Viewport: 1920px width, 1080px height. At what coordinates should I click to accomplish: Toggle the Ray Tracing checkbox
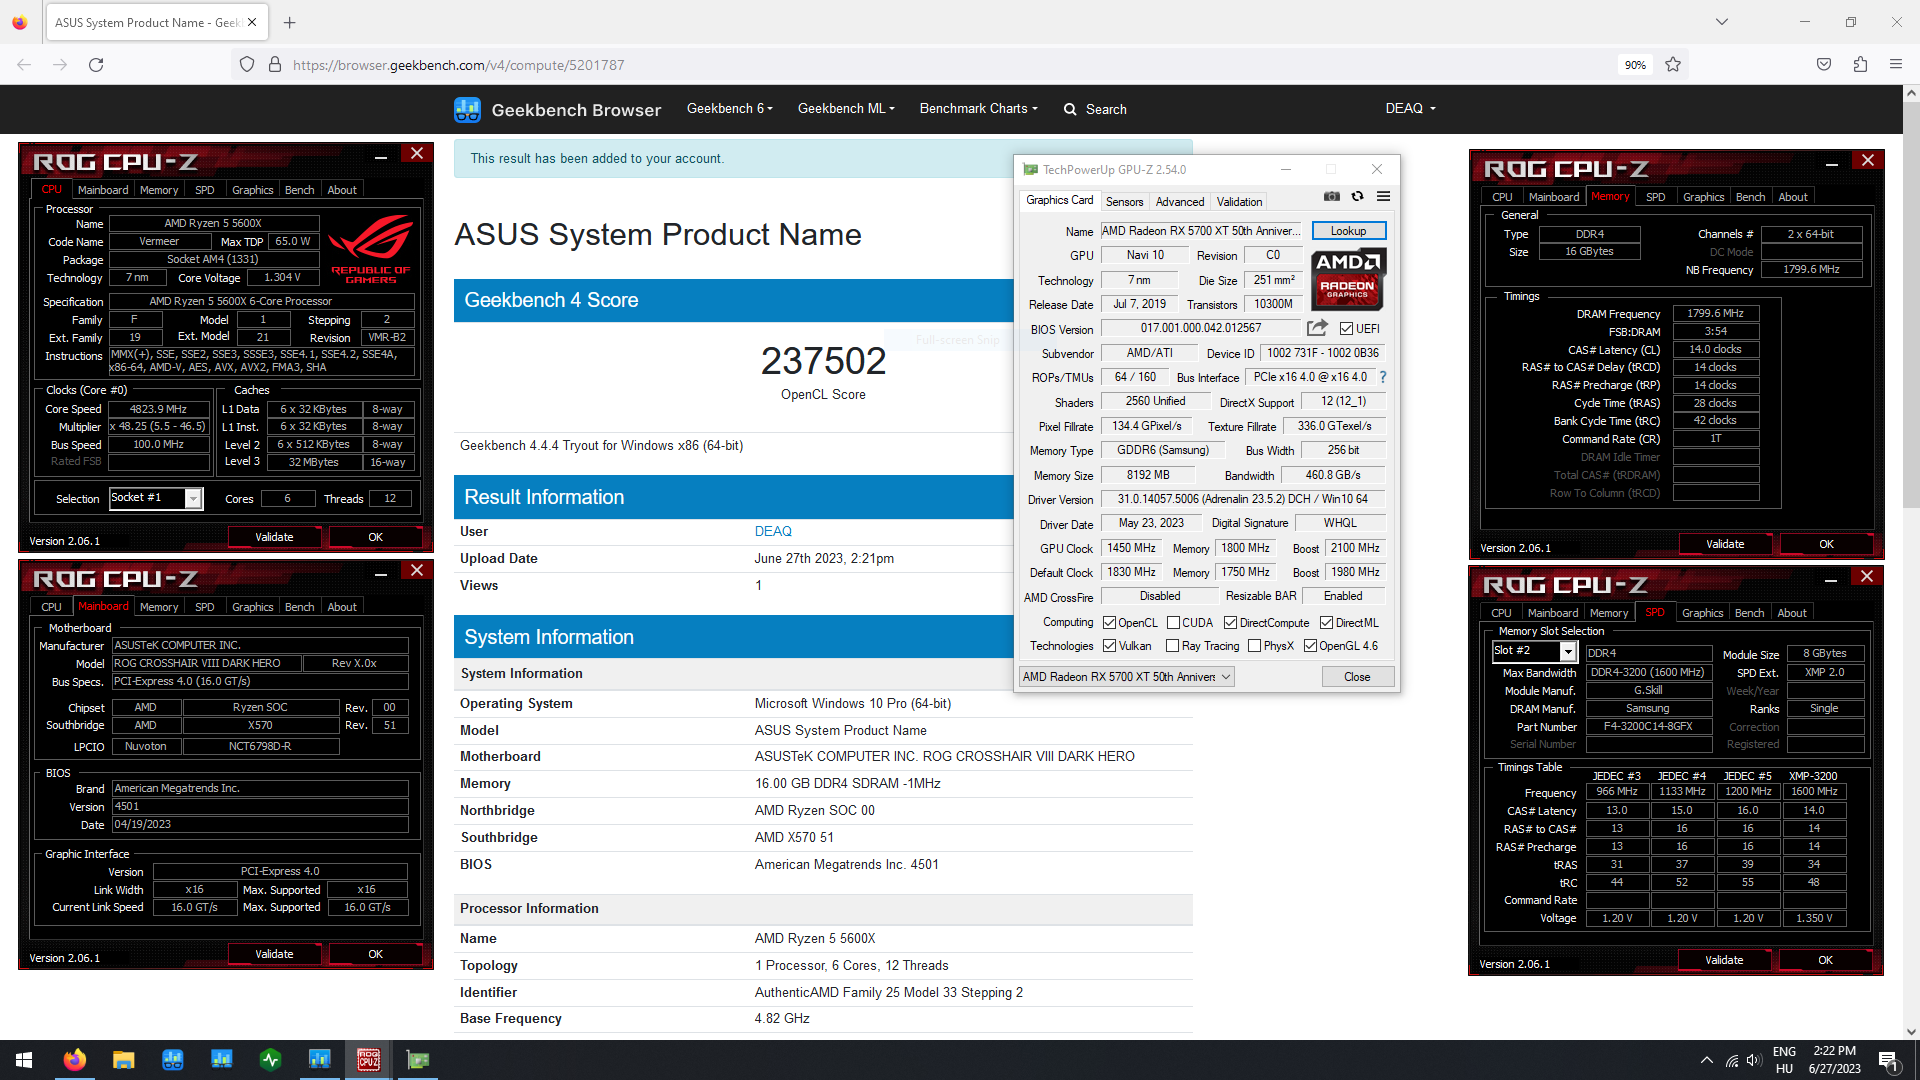point(1173,646)
